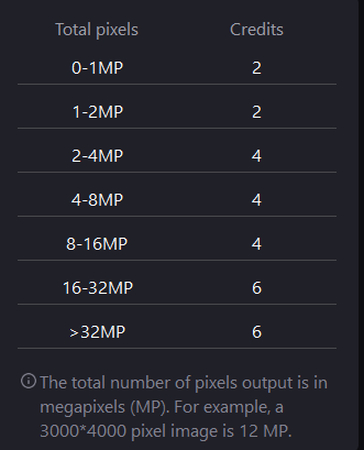Click the credit value for 0-1MP
This screenshot has width=364, height=450.
point(257,68)
